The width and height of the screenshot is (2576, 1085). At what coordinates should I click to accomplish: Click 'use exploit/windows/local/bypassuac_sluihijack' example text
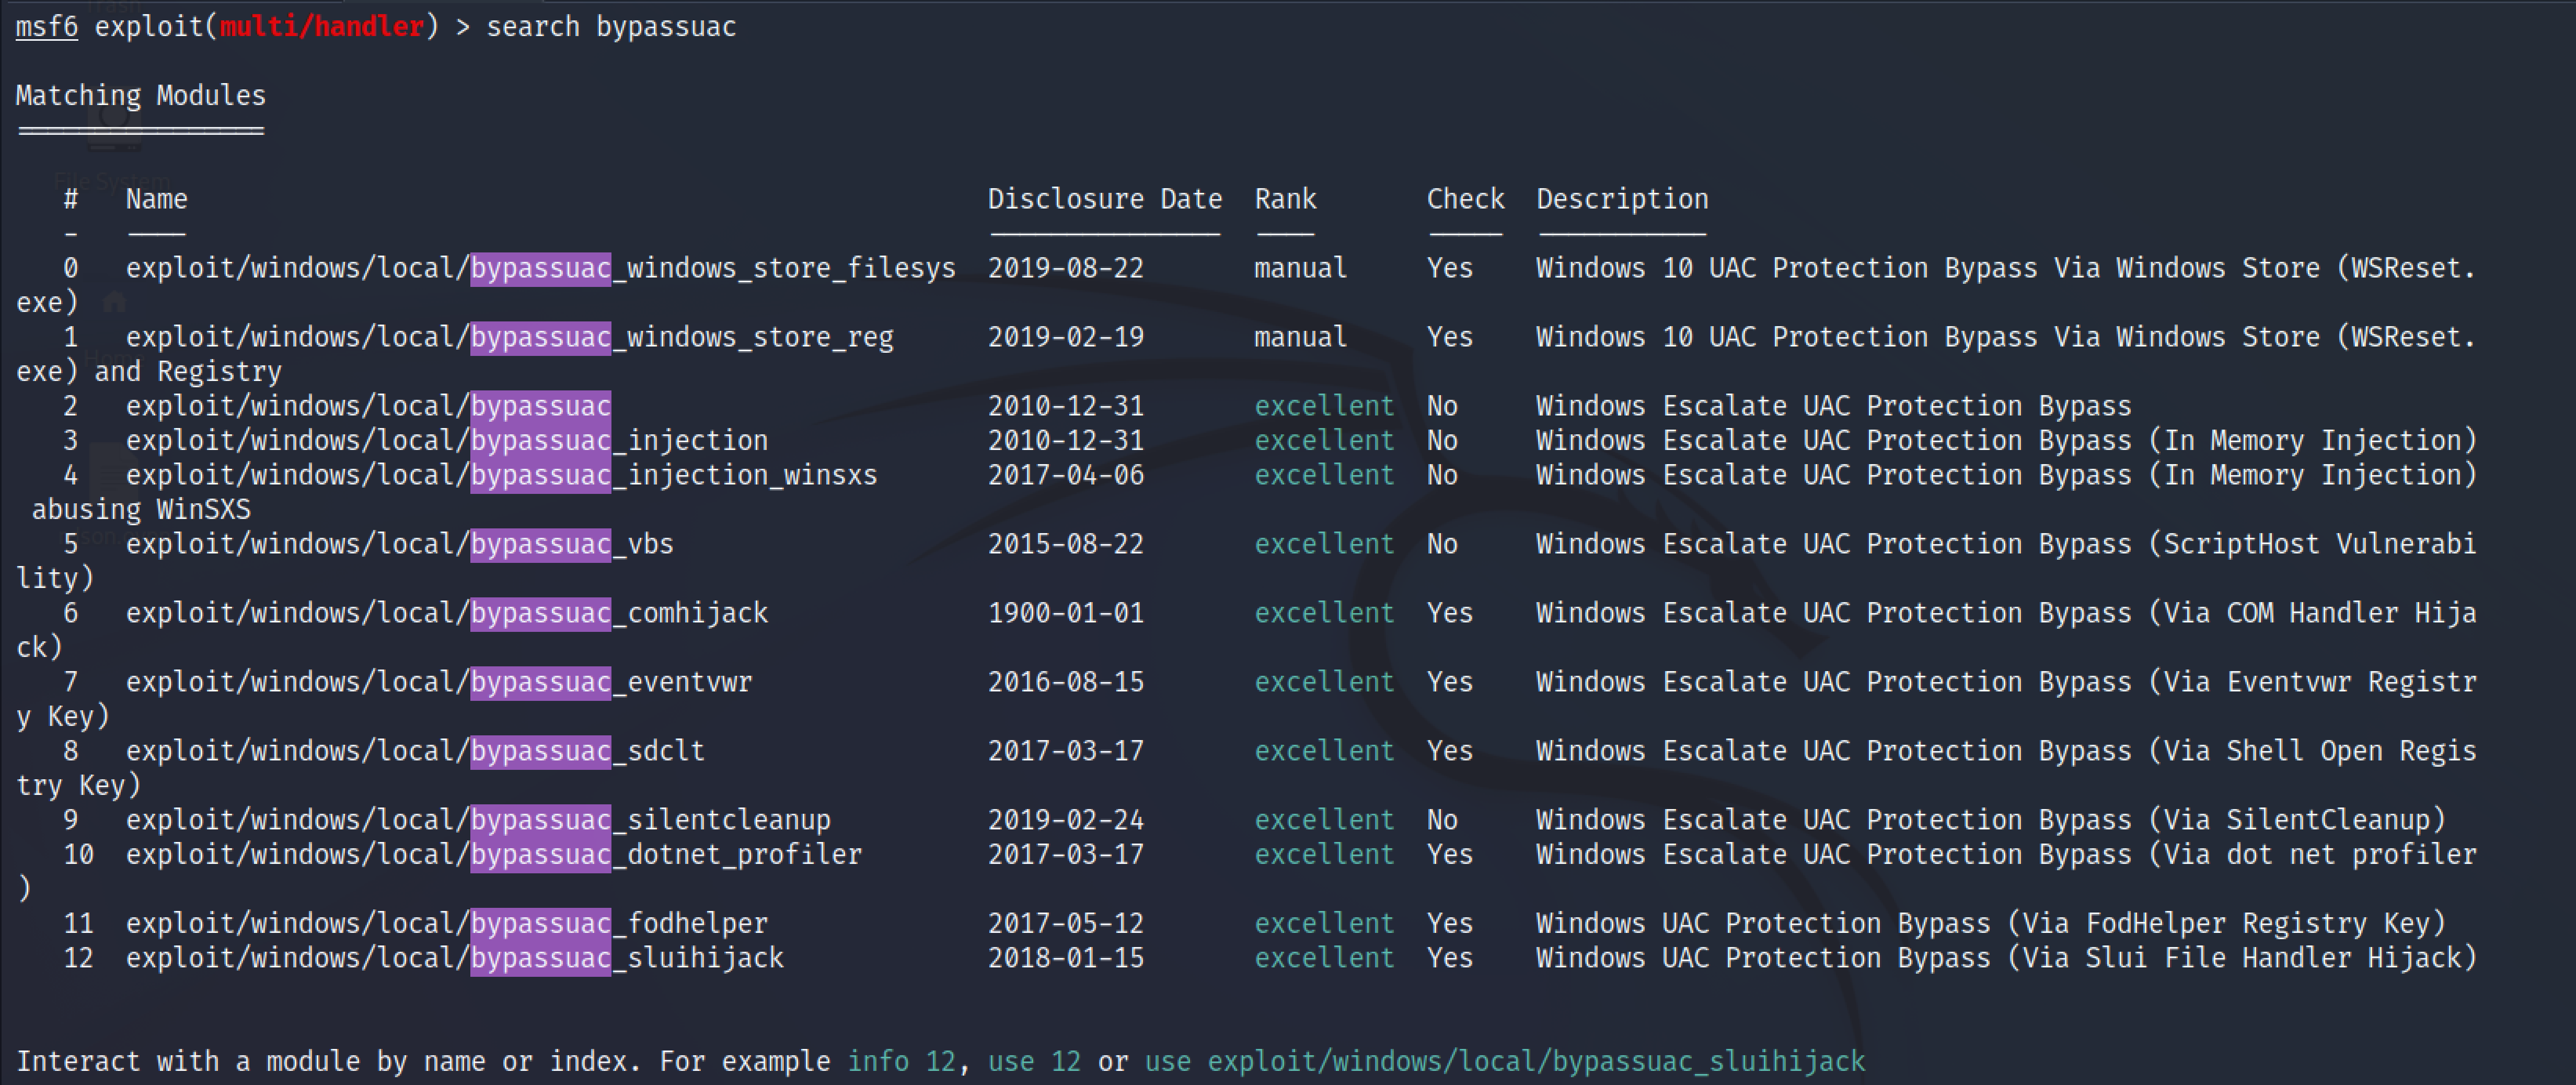tap(1505, 1062)
